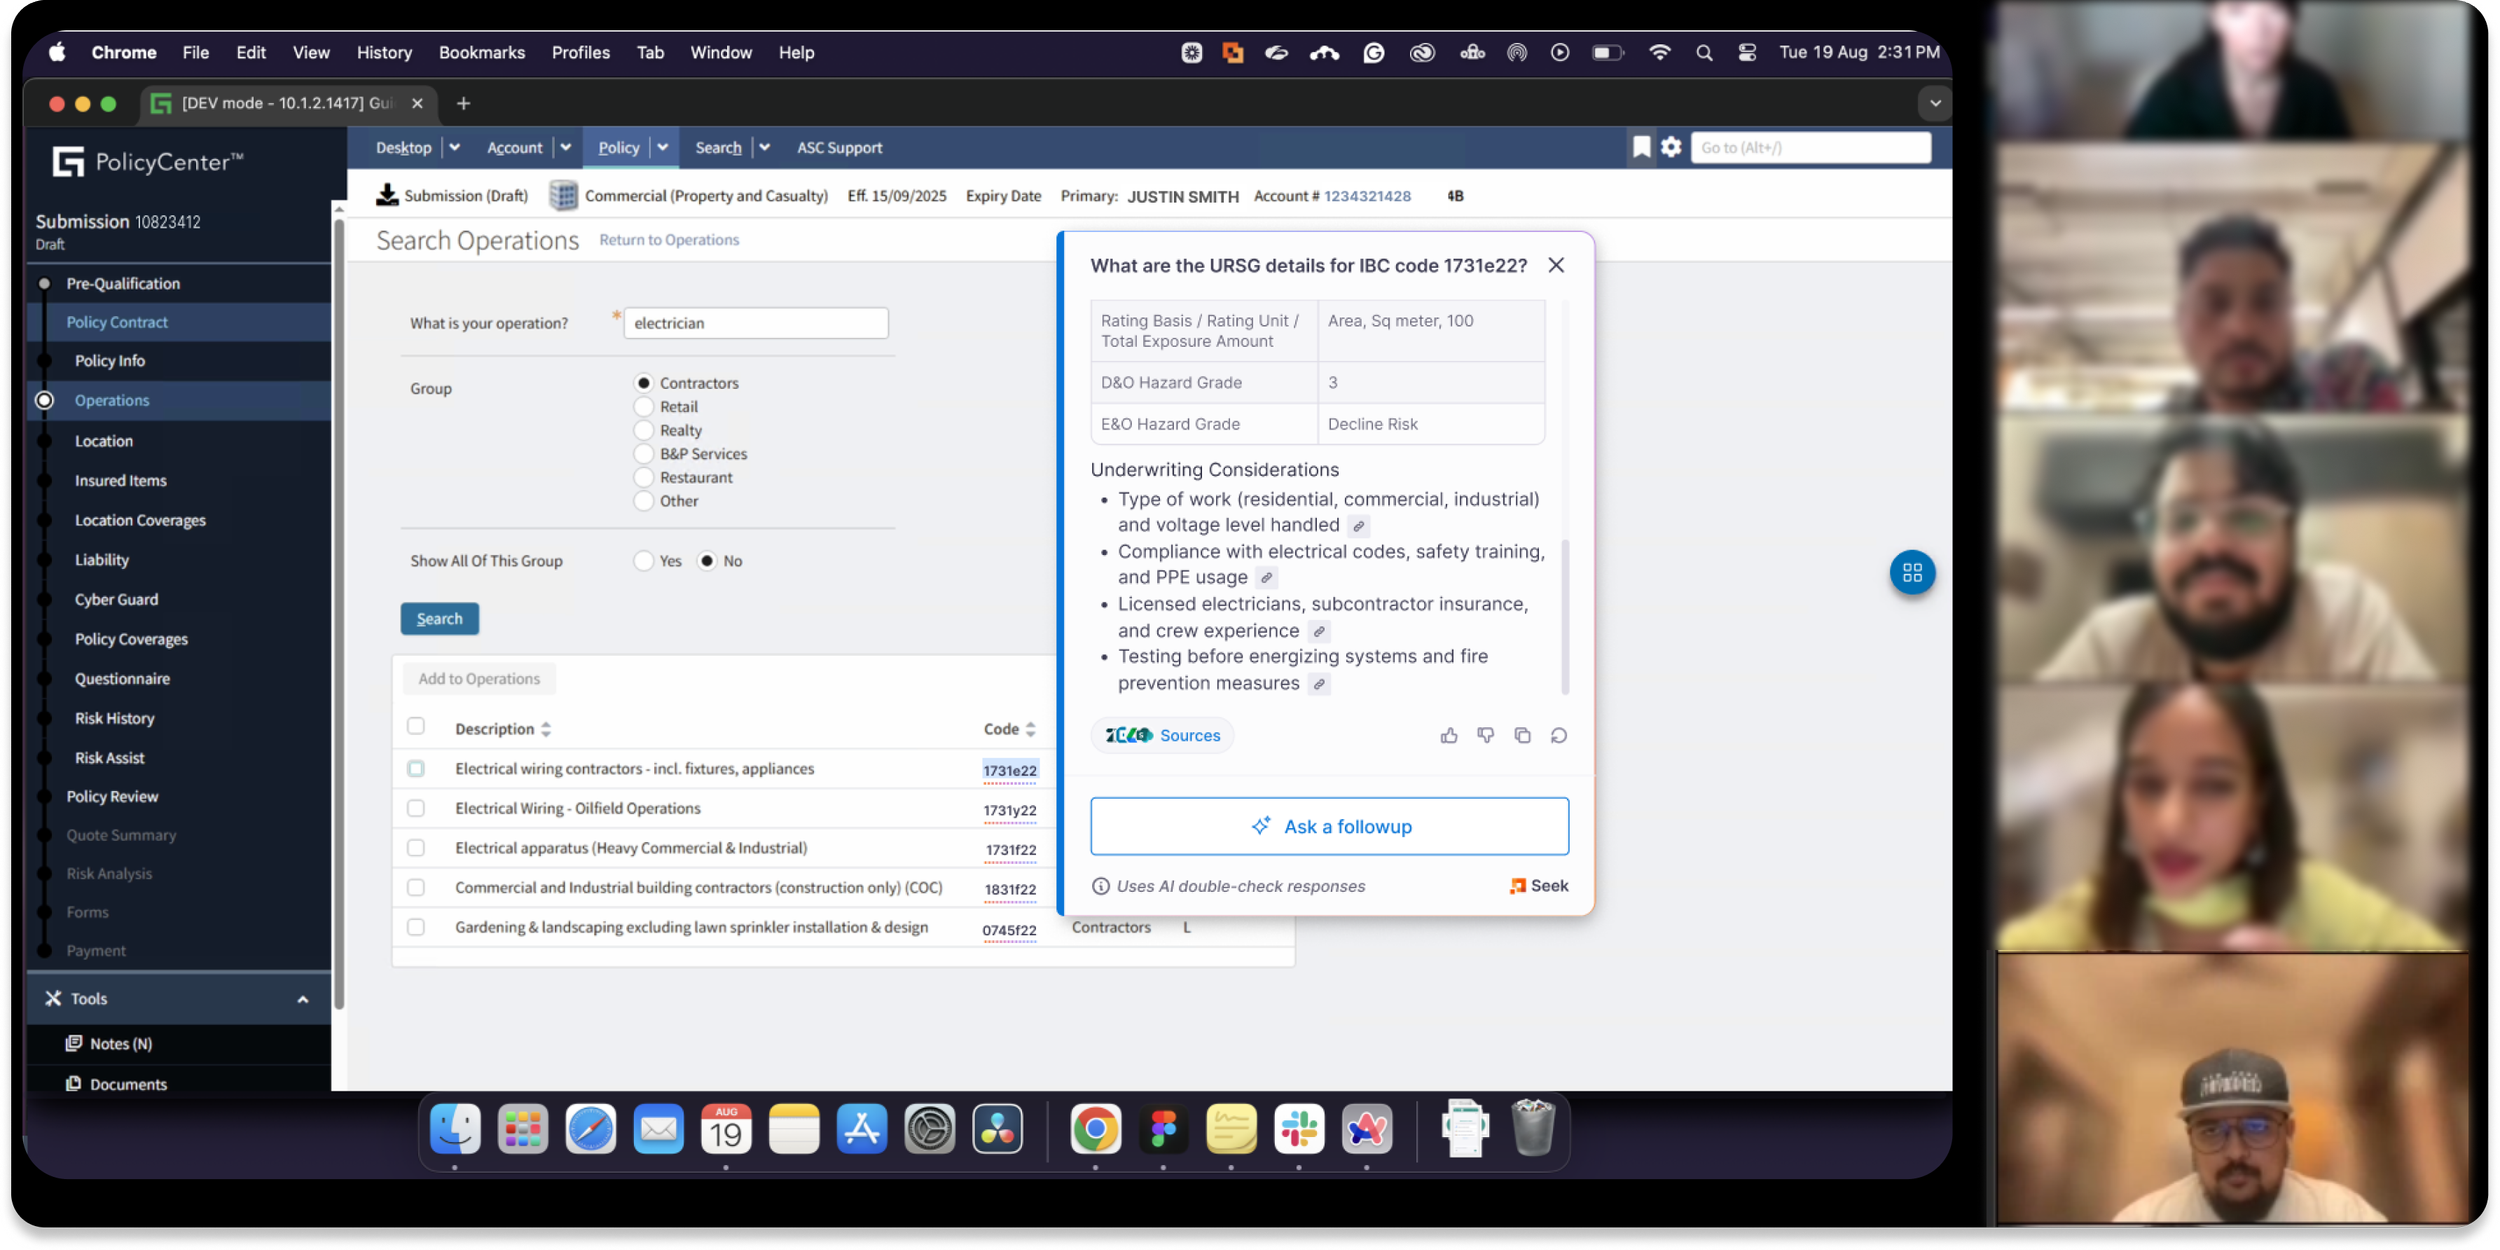Check the Electrical Wiring - Oilfield Operations row

point(416,808)
